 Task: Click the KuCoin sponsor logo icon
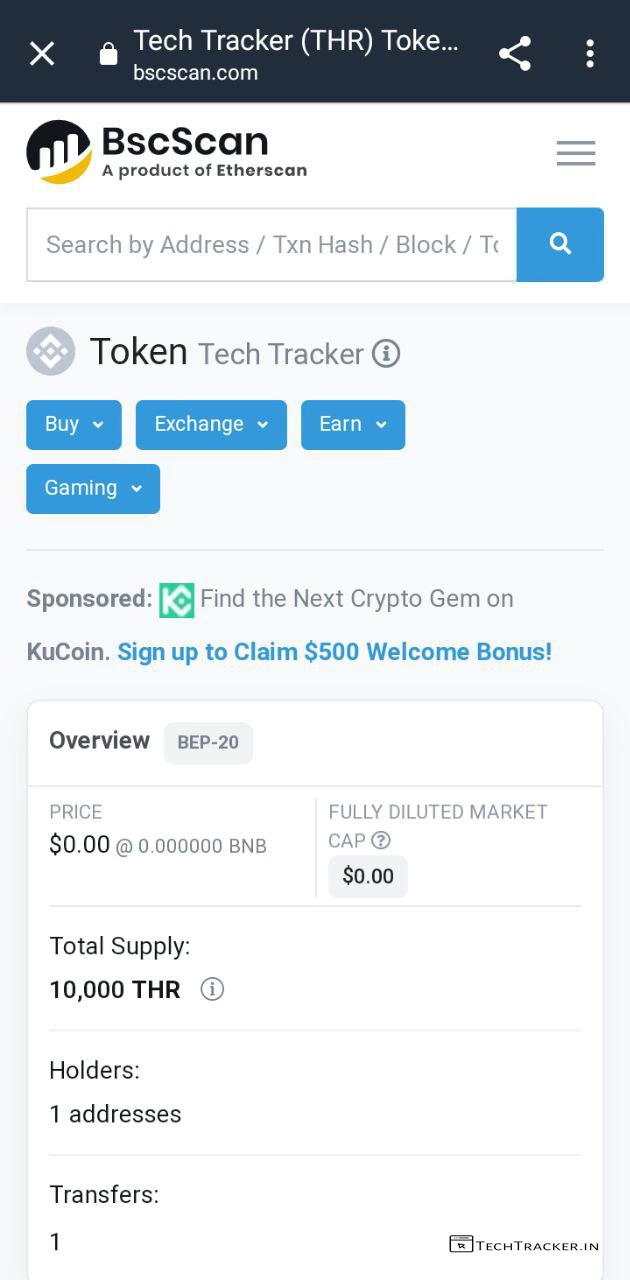(x=177, y=600)
